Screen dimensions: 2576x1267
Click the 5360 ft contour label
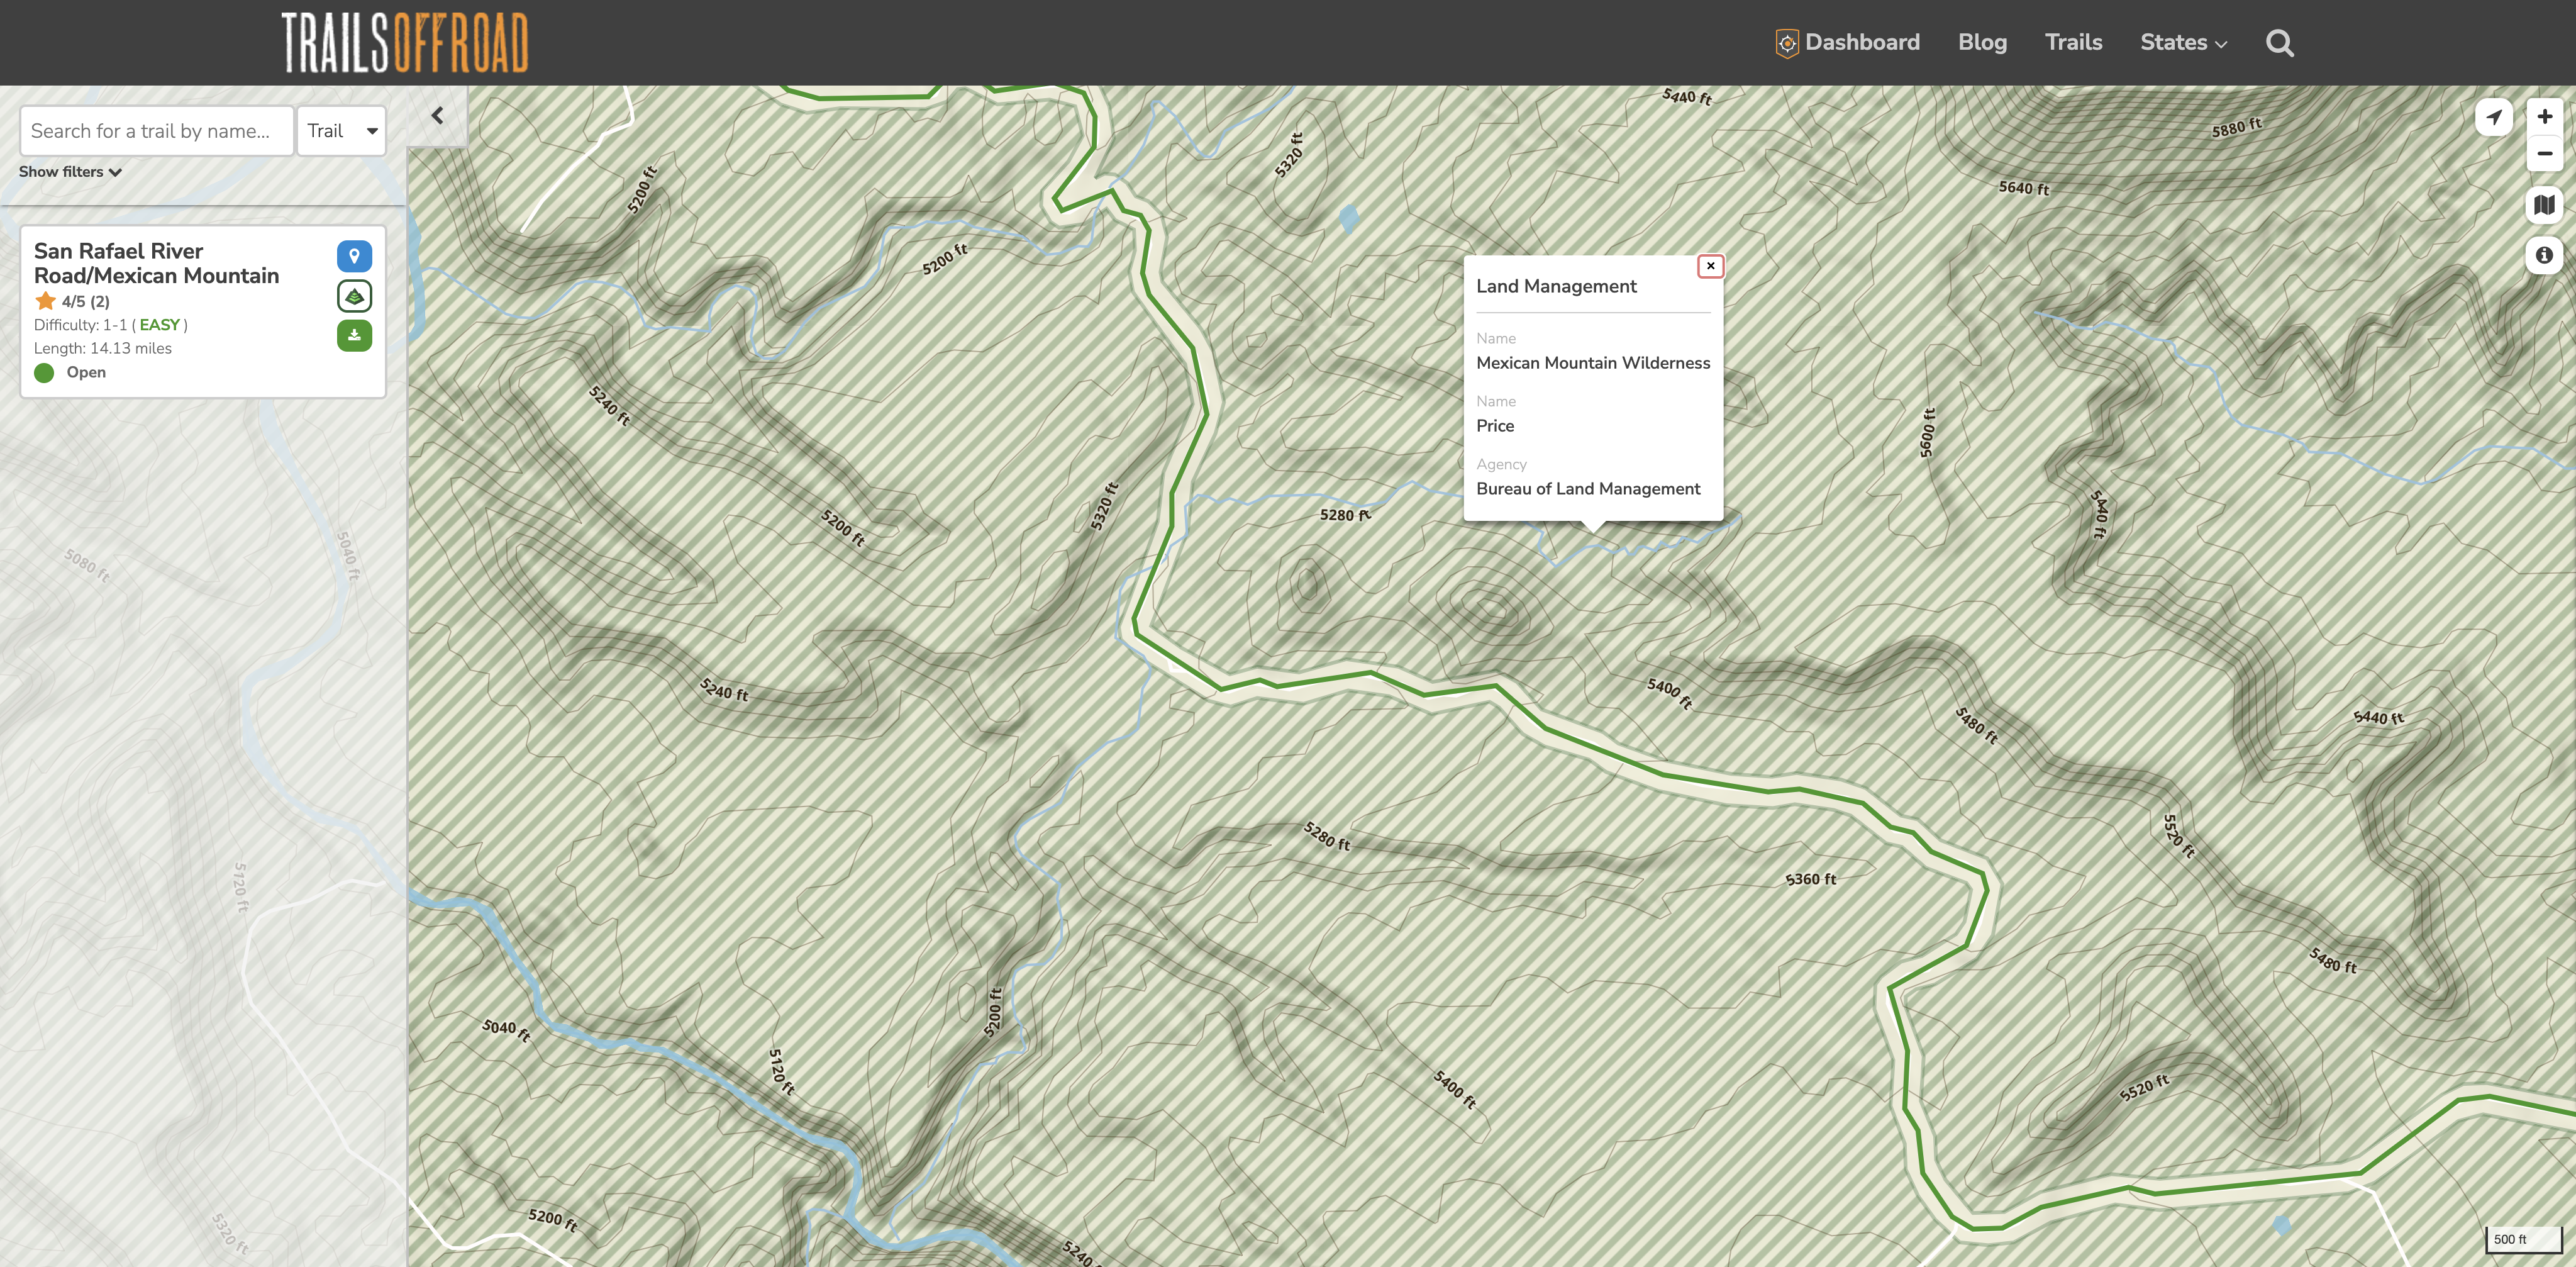point(1810,879)
